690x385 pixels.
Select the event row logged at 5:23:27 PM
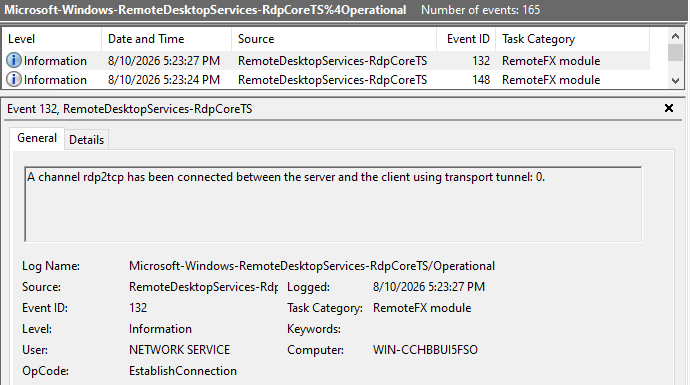click(326, 61)
